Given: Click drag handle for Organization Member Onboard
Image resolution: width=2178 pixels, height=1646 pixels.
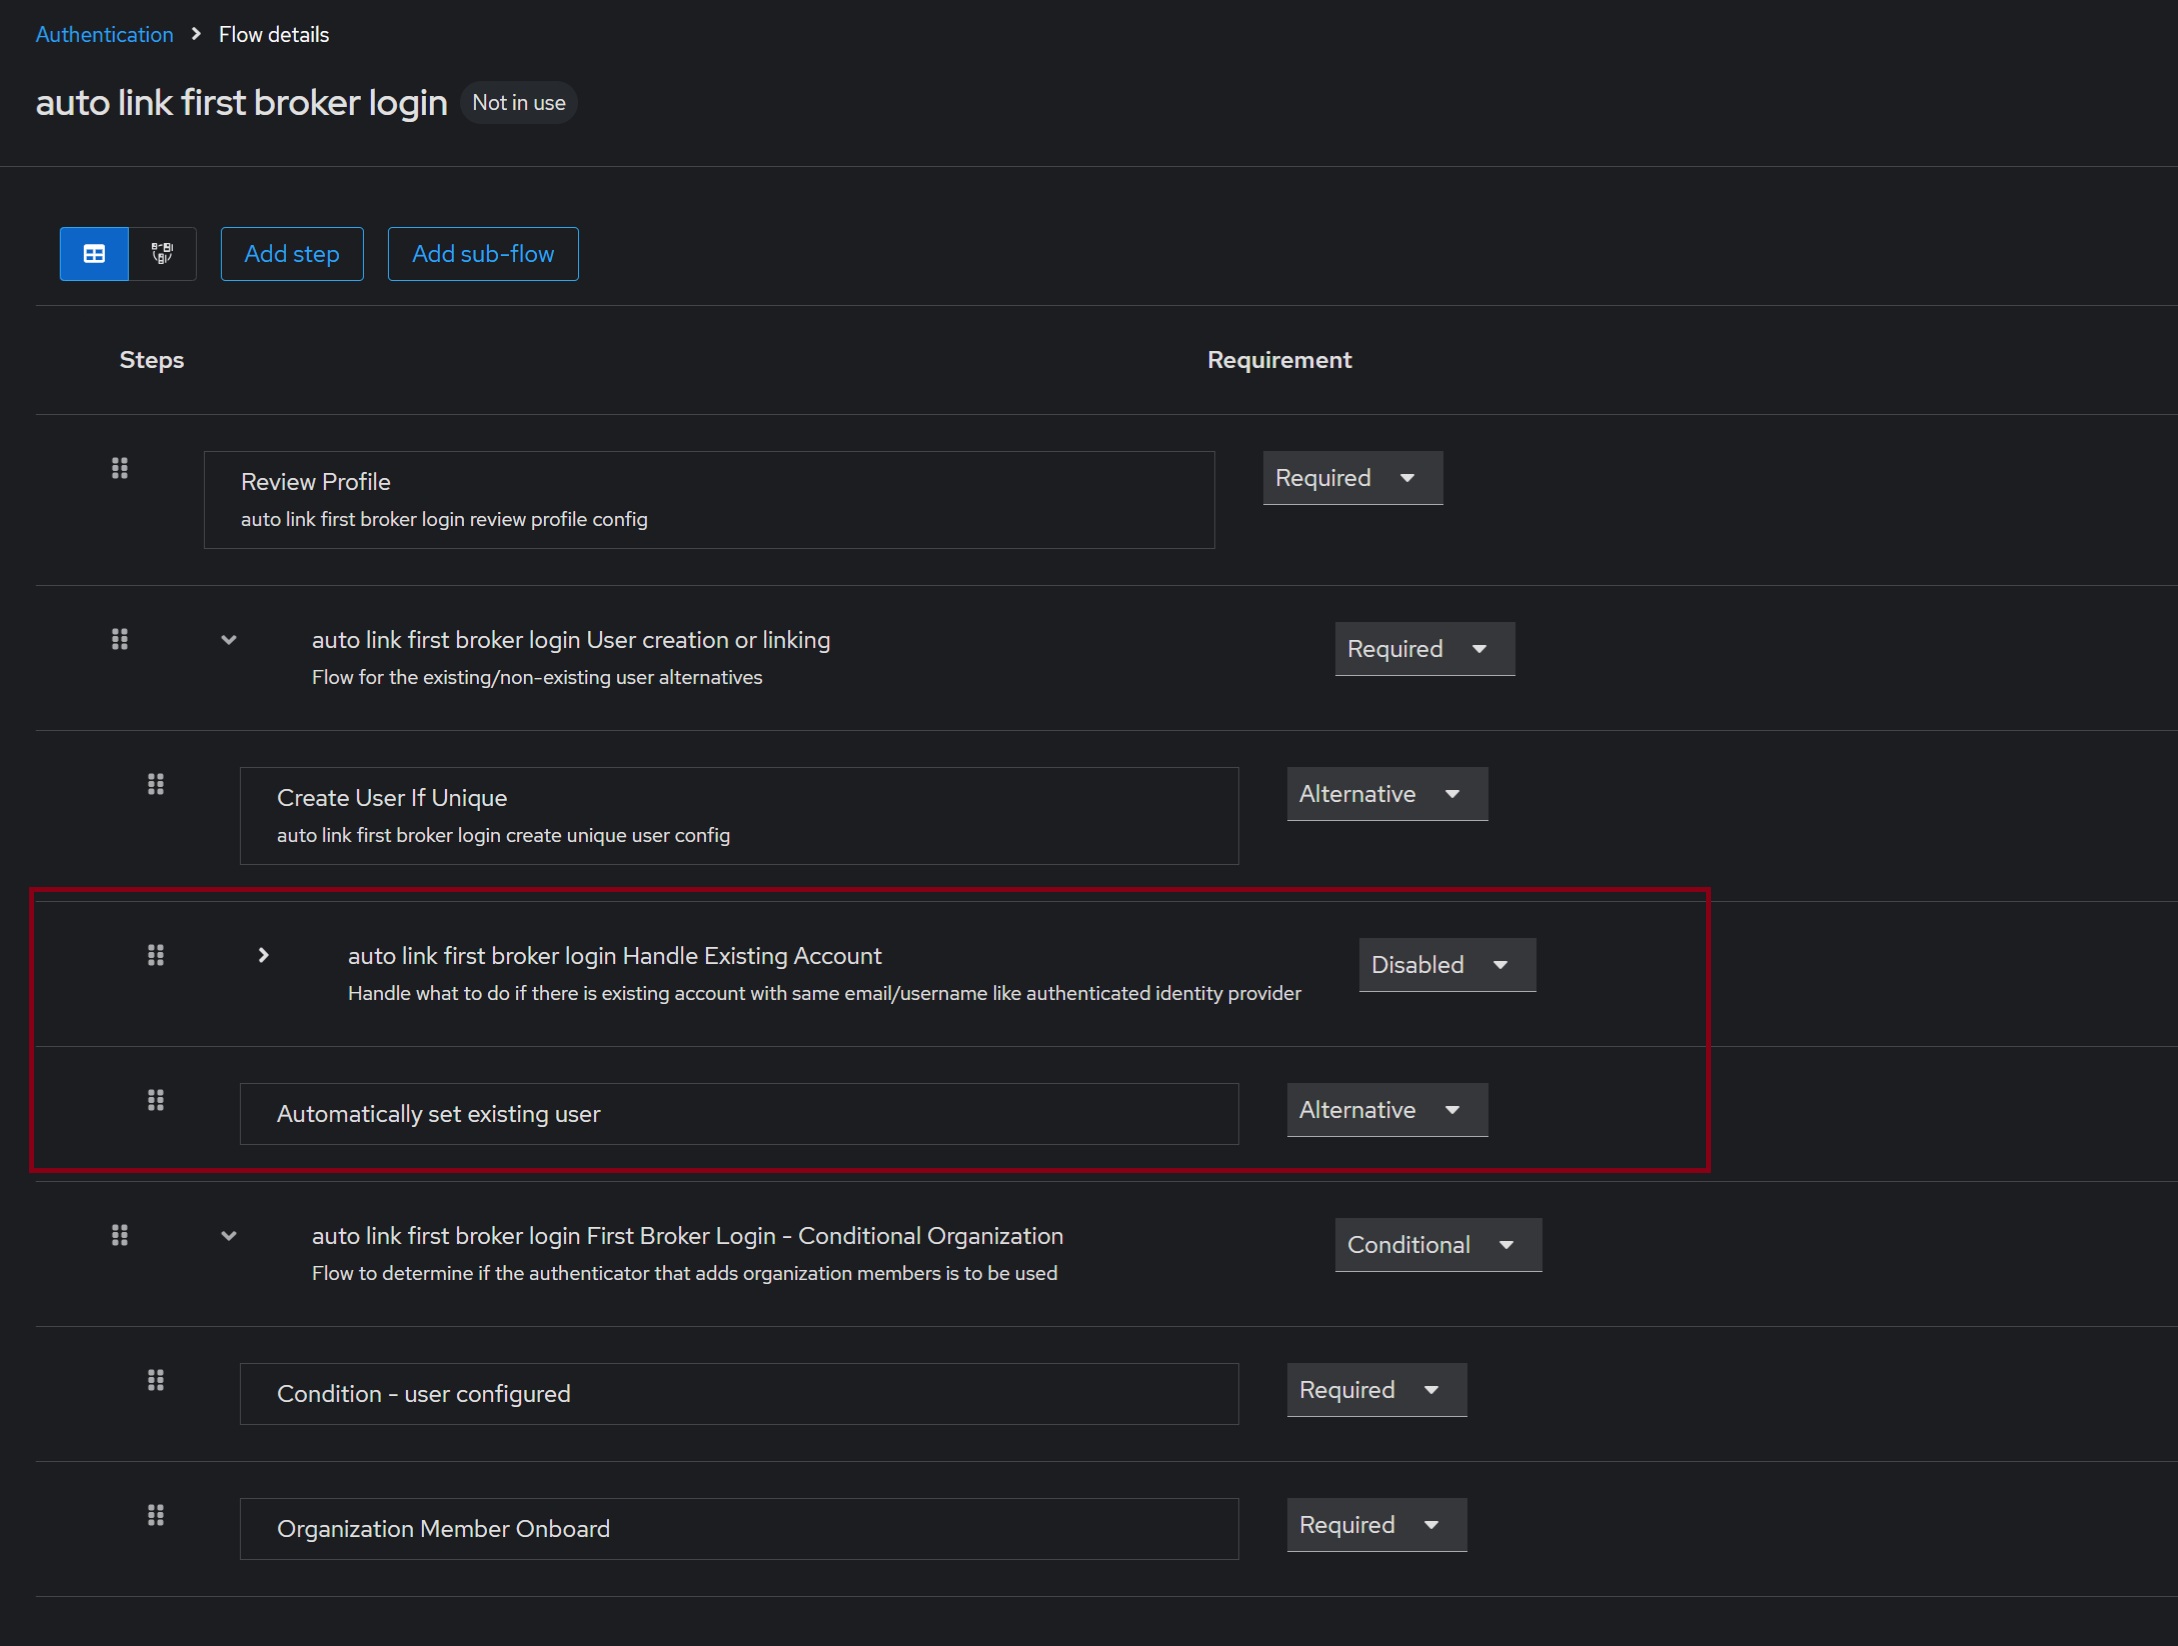Looking at the screenshot, I should (156, 1515).
